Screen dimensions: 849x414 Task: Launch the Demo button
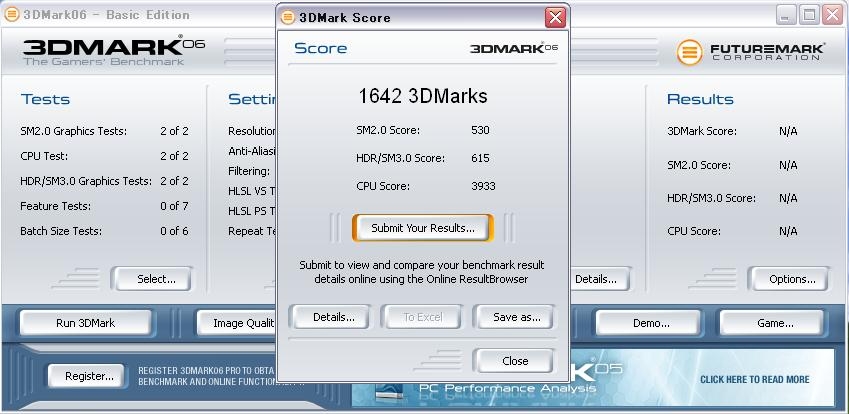coord(649,324)
